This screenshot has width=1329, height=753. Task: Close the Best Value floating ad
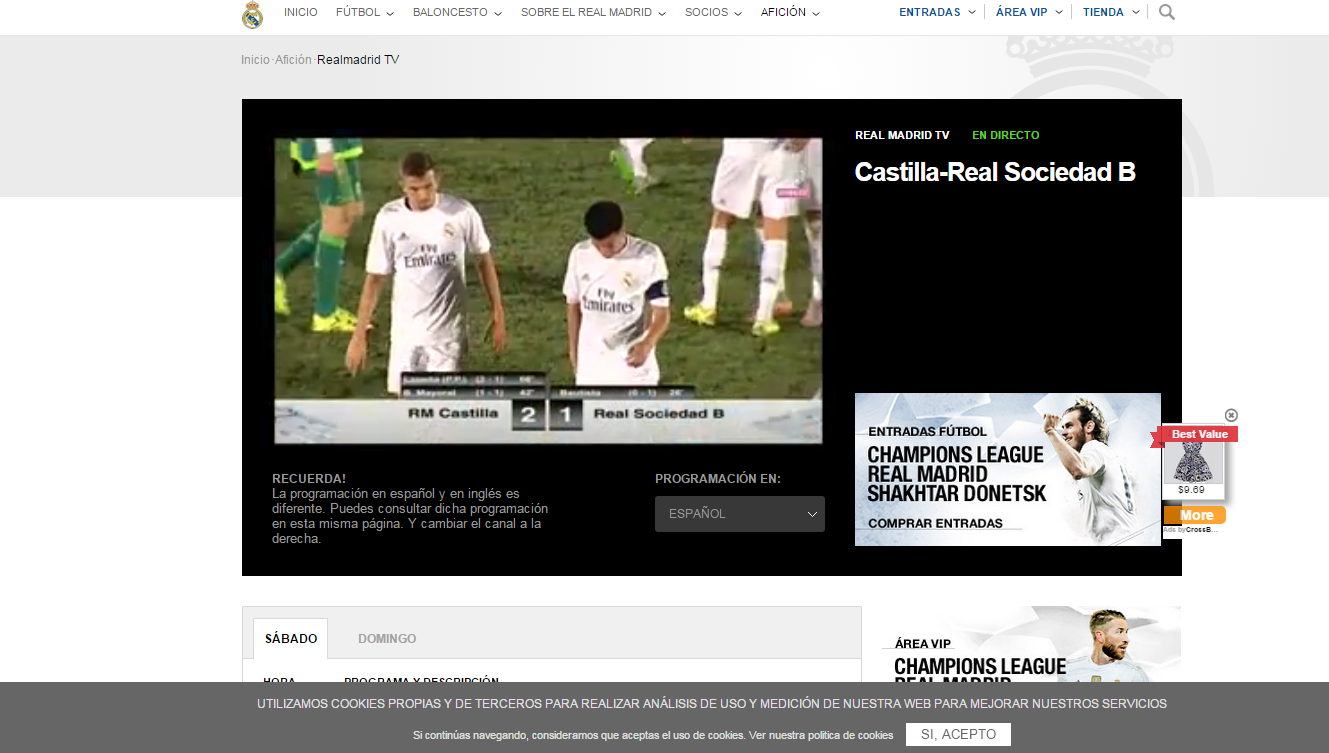[1231, 415]
